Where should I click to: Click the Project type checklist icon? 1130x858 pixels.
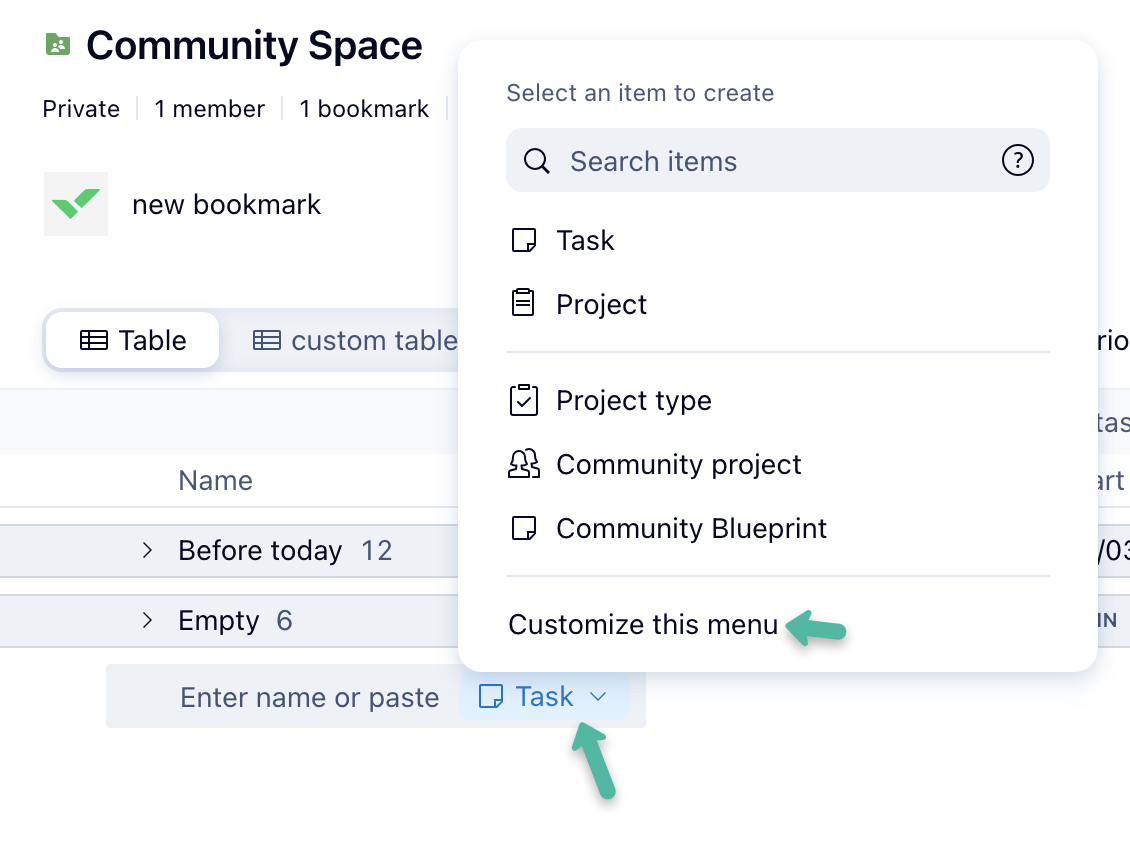coord(524,400)
